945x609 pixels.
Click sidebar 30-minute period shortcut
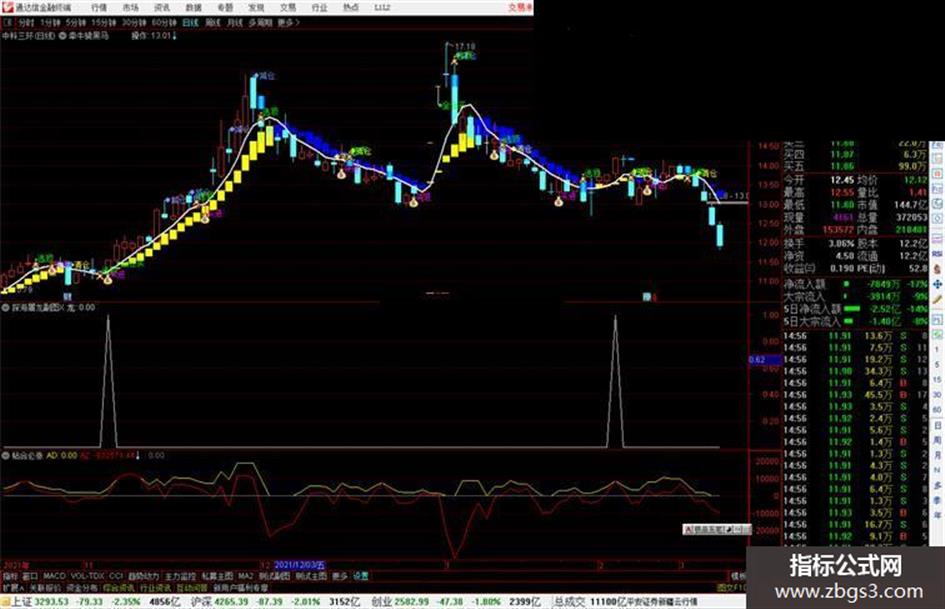pyautogui.click(x=937, y=395)
